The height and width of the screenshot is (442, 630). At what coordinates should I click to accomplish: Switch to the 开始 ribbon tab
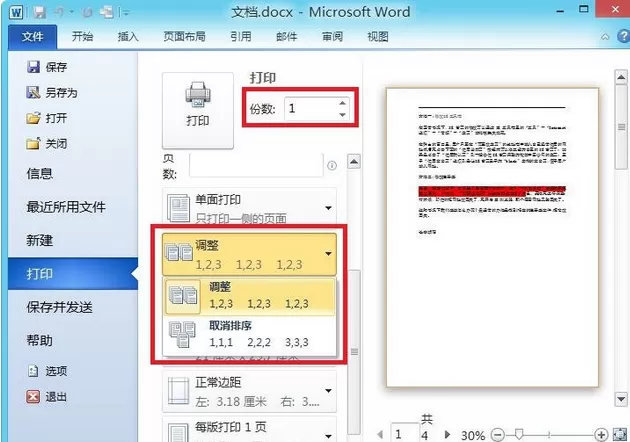point(82,37)
